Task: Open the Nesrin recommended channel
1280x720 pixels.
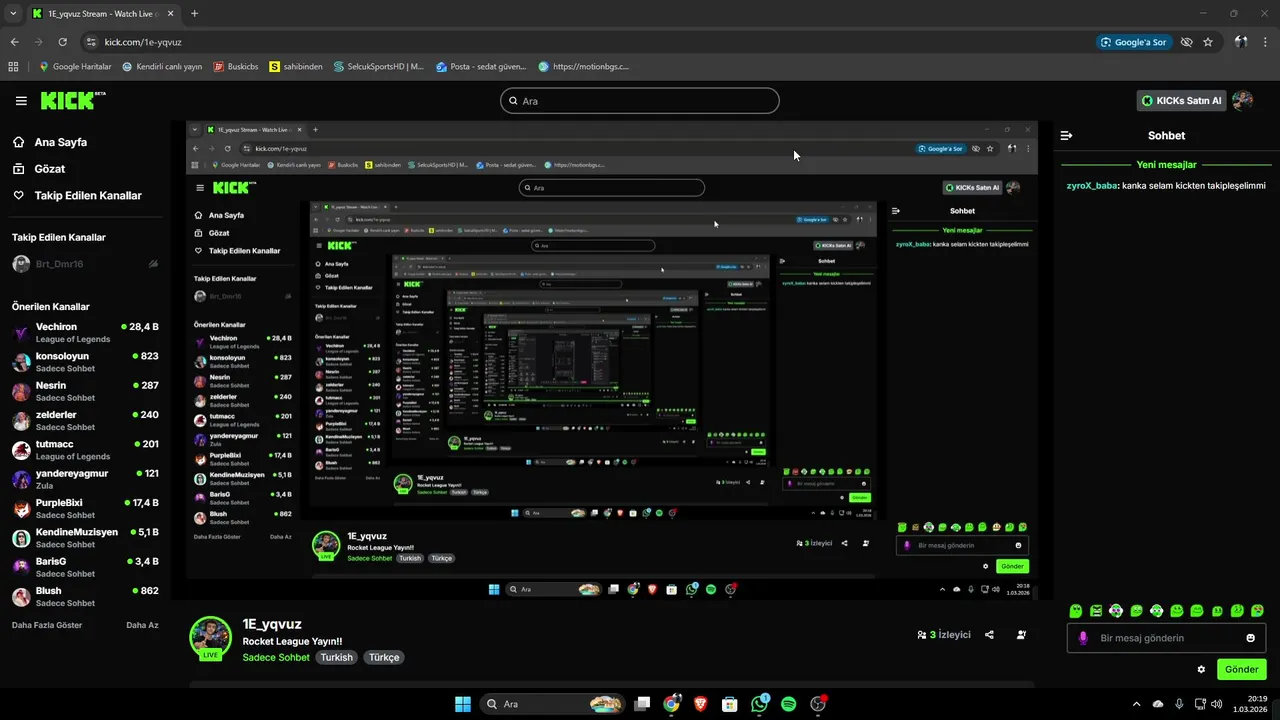Action: (x=85, y=391)
